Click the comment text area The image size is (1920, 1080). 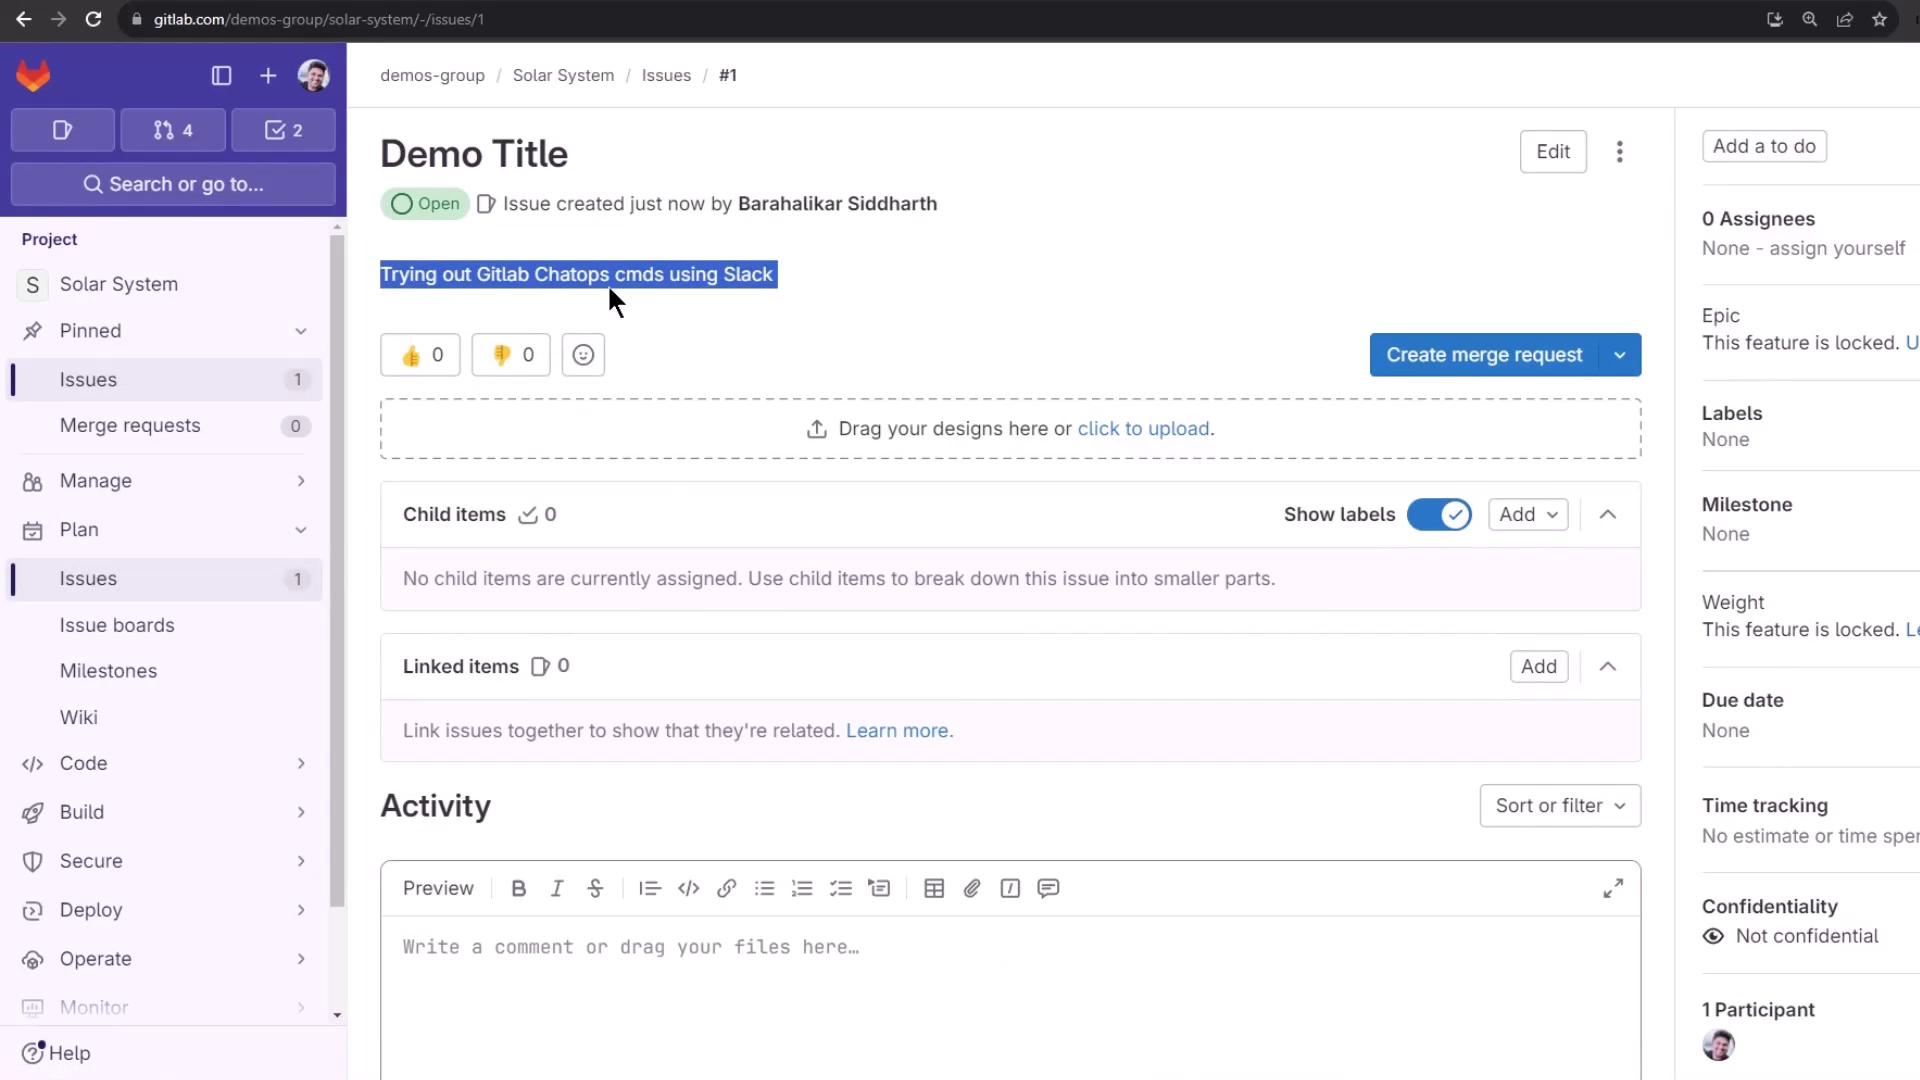[x=1010, y=990]
